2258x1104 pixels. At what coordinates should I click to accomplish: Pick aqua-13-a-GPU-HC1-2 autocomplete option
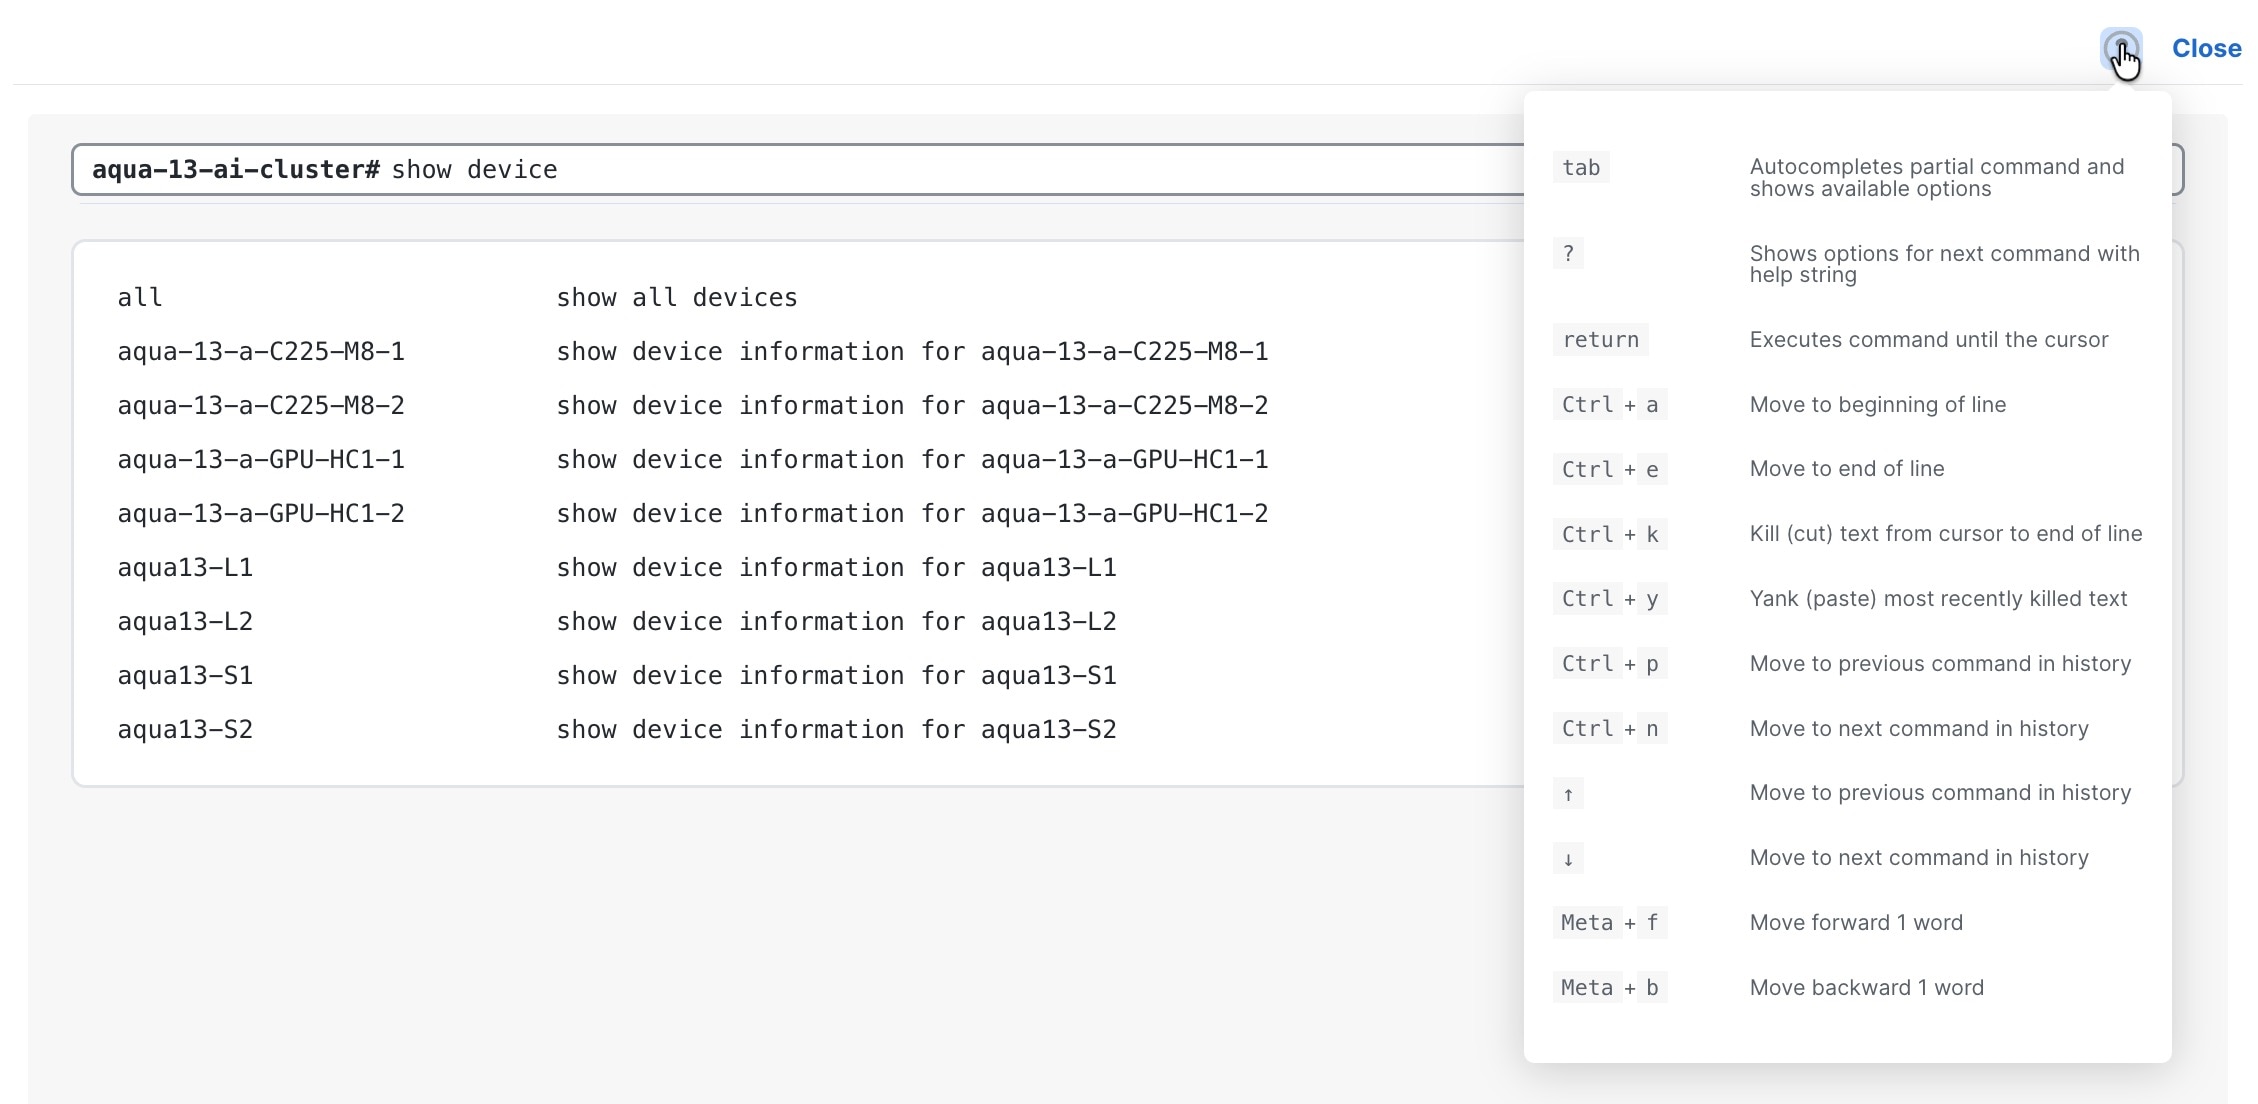(x=261, y=514)
